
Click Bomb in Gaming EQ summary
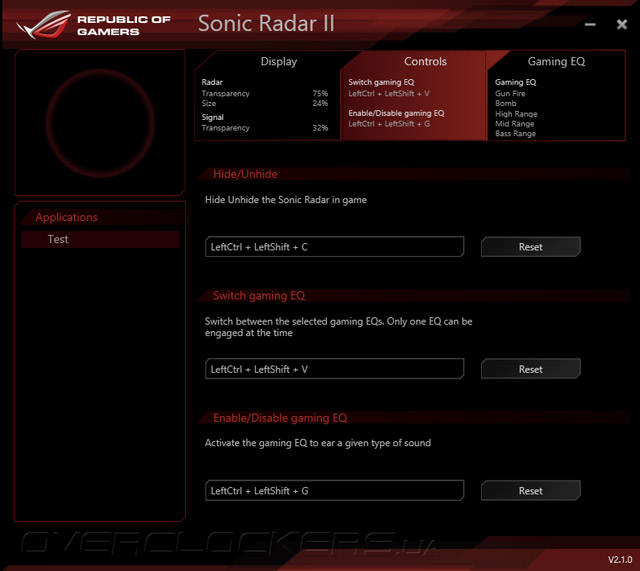pyautogui.click(x=506, y=103)
